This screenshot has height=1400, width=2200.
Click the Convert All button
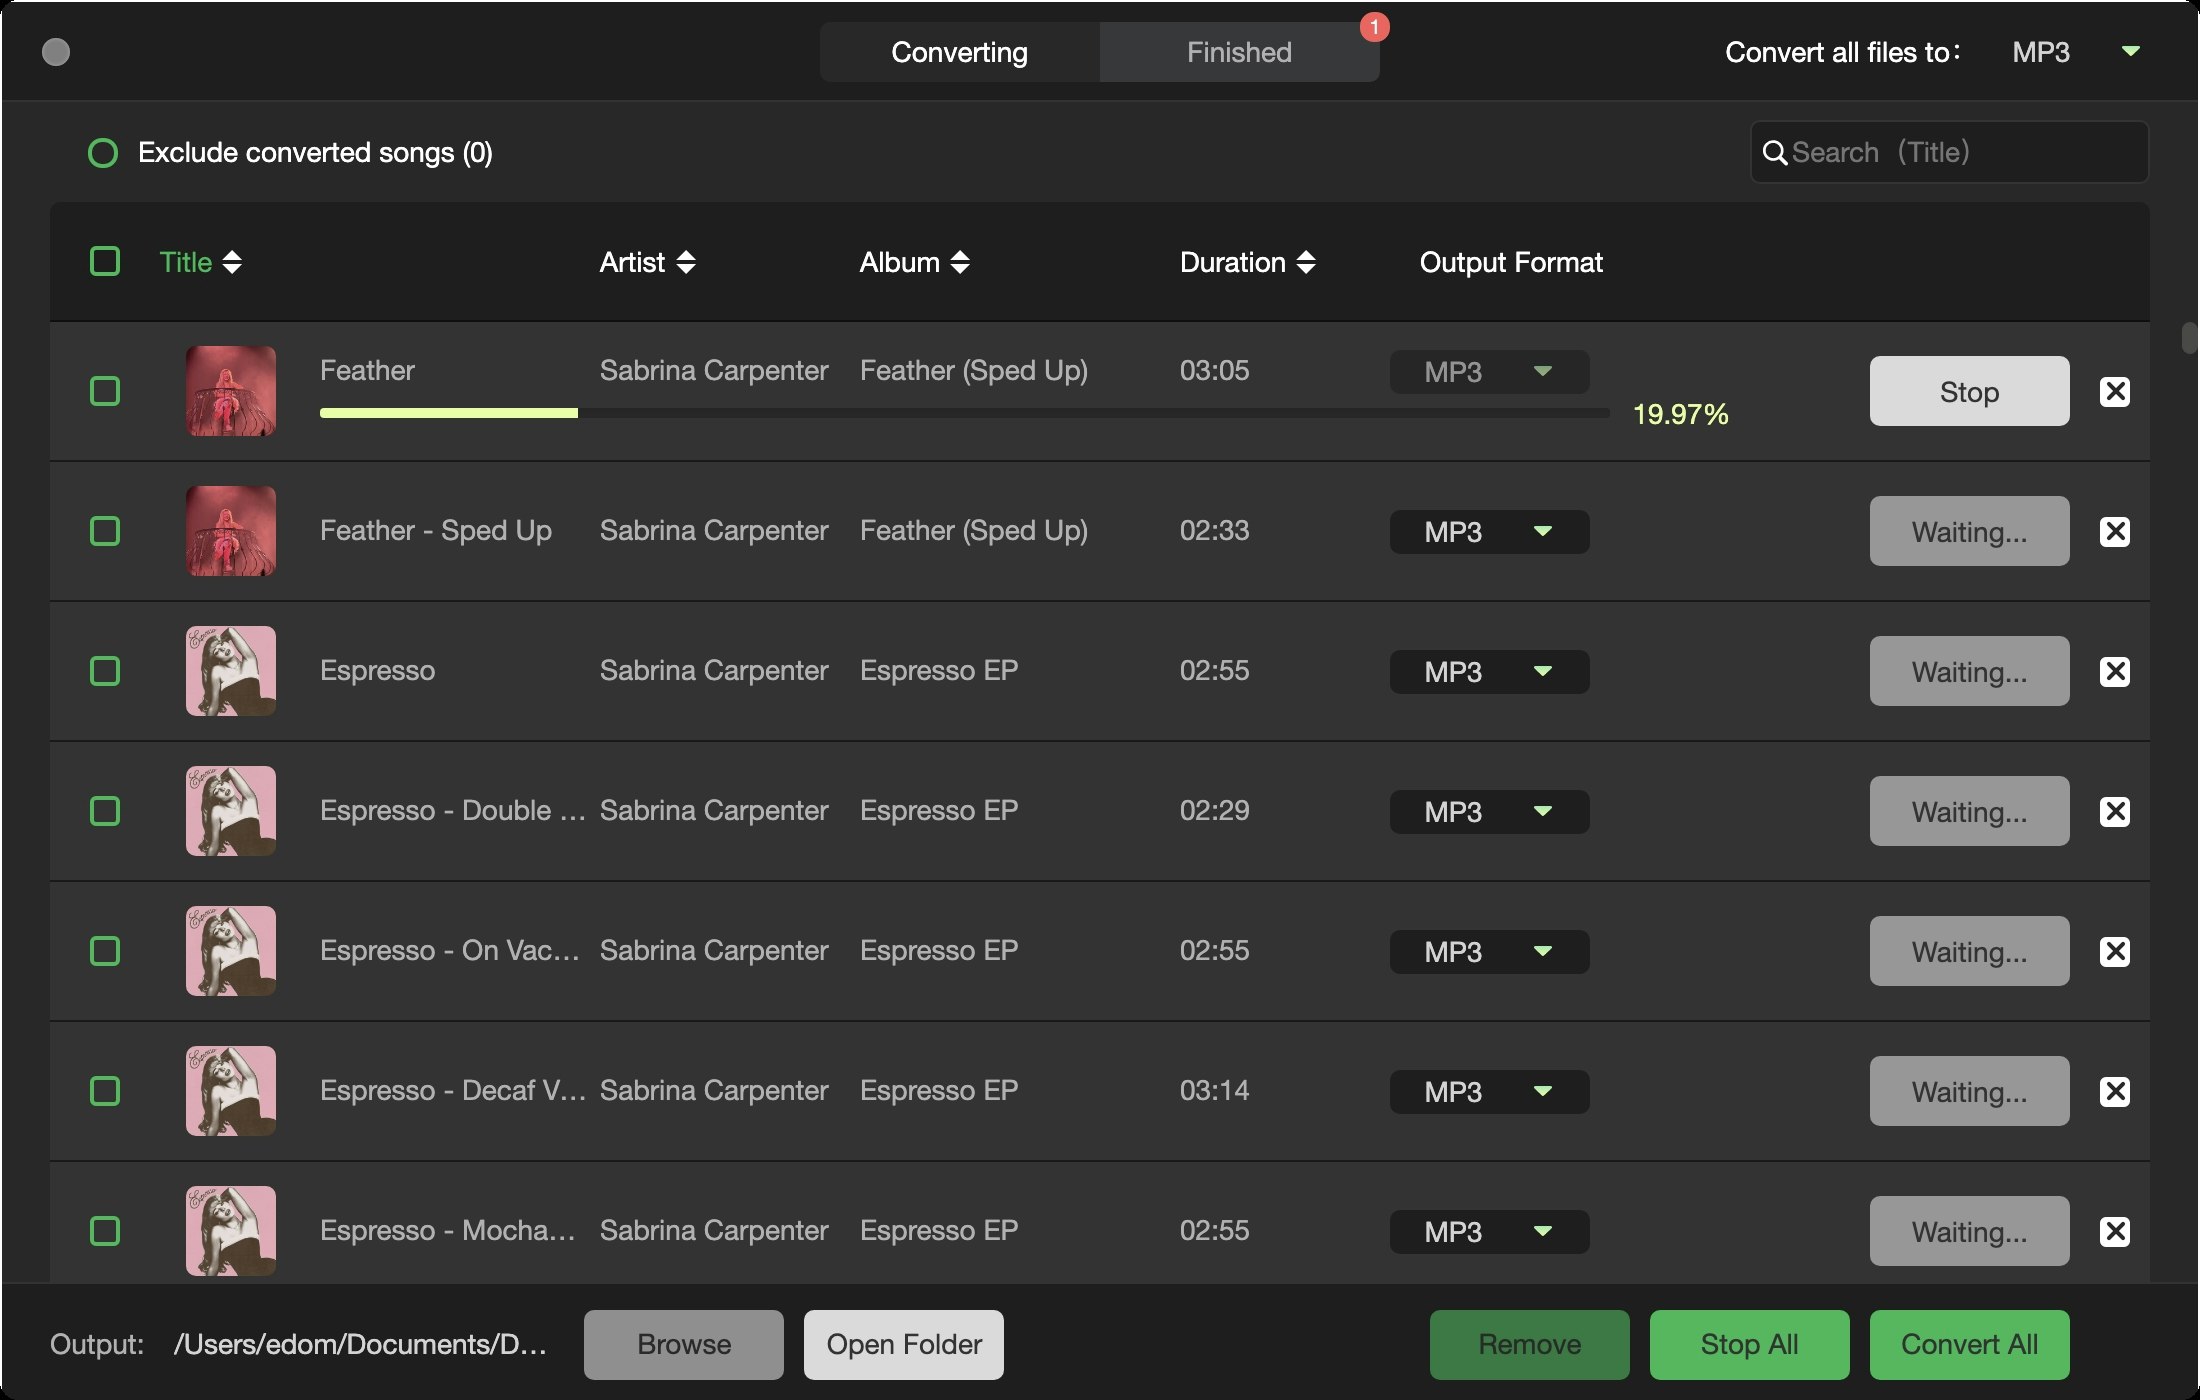1970,1345
